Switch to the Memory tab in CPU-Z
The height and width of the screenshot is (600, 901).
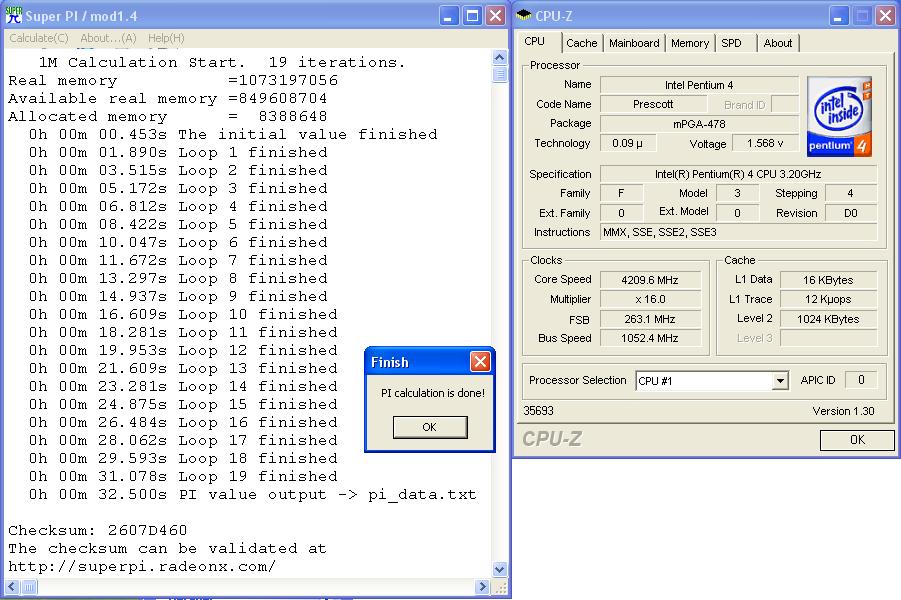[x=690, y=43]
